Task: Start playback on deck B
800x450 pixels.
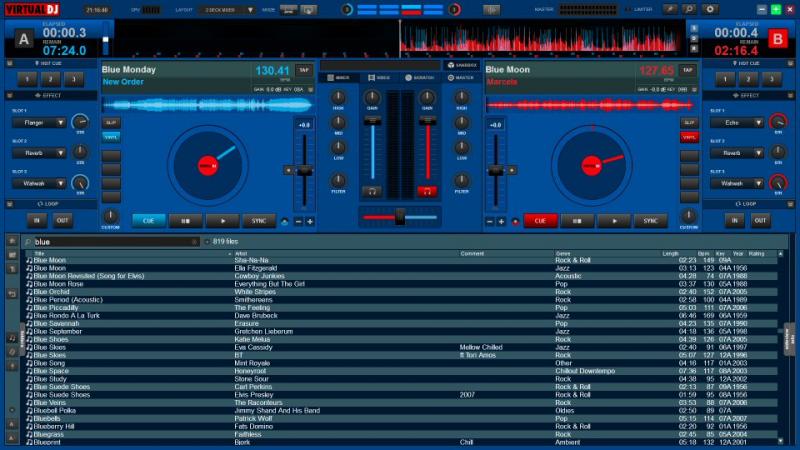Action: pos(614,220)
